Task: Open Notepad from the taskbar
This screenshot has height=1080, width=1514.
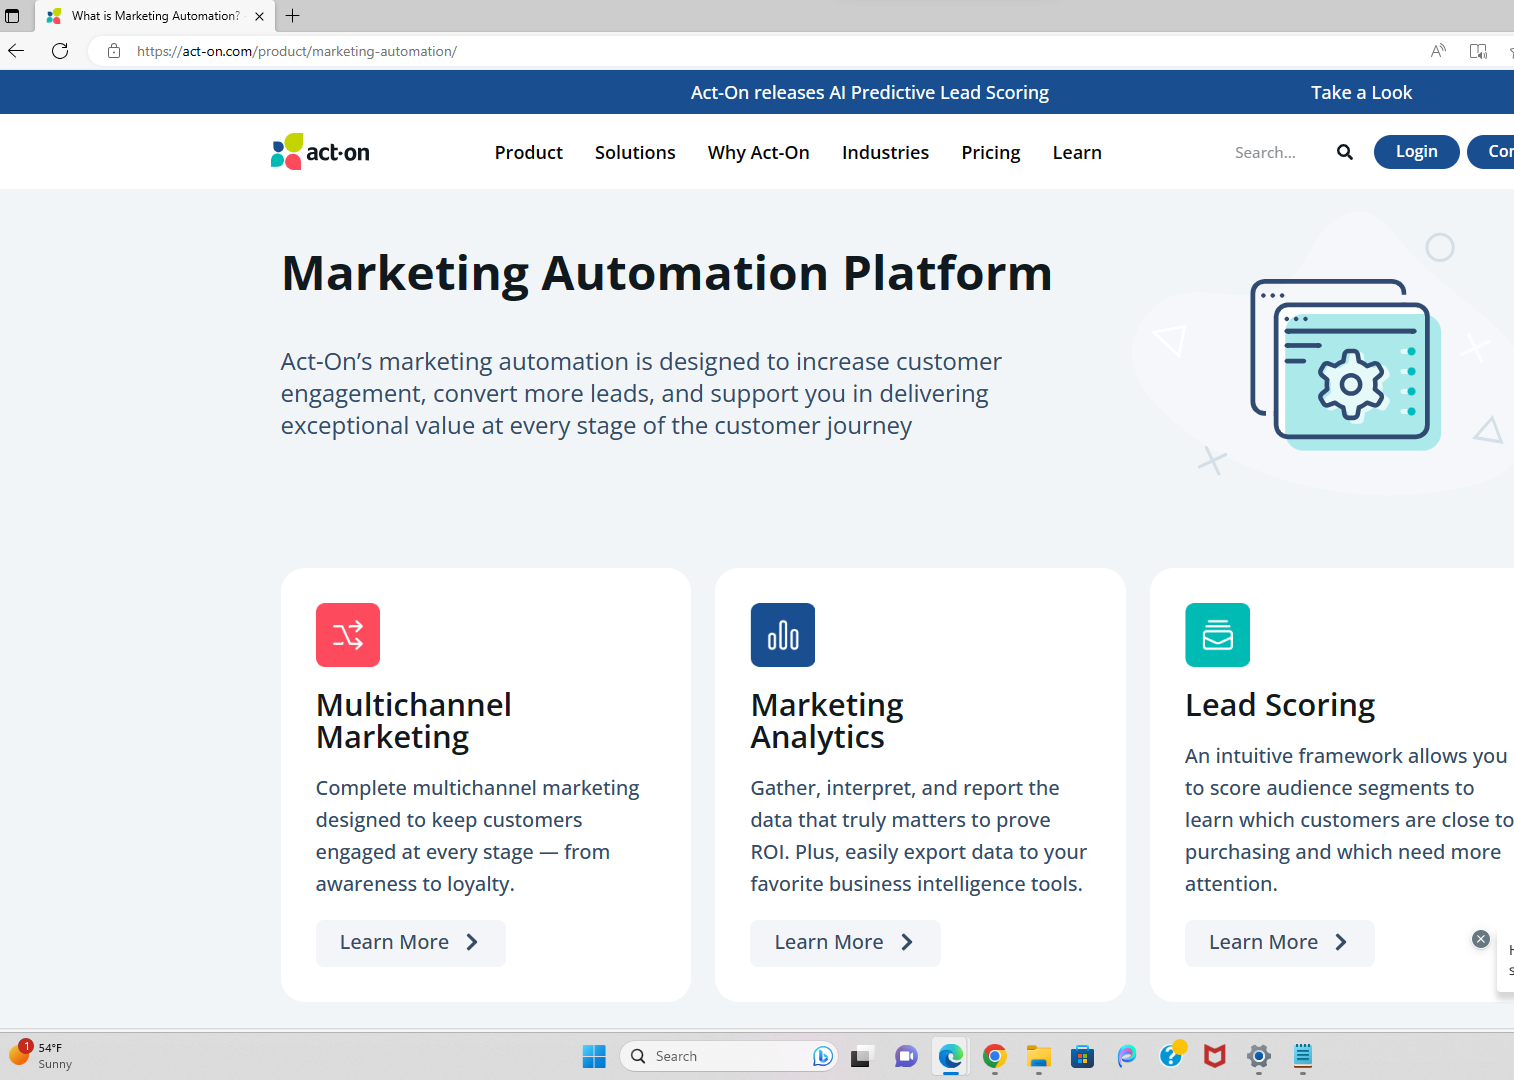Action: (1303, 1056)
